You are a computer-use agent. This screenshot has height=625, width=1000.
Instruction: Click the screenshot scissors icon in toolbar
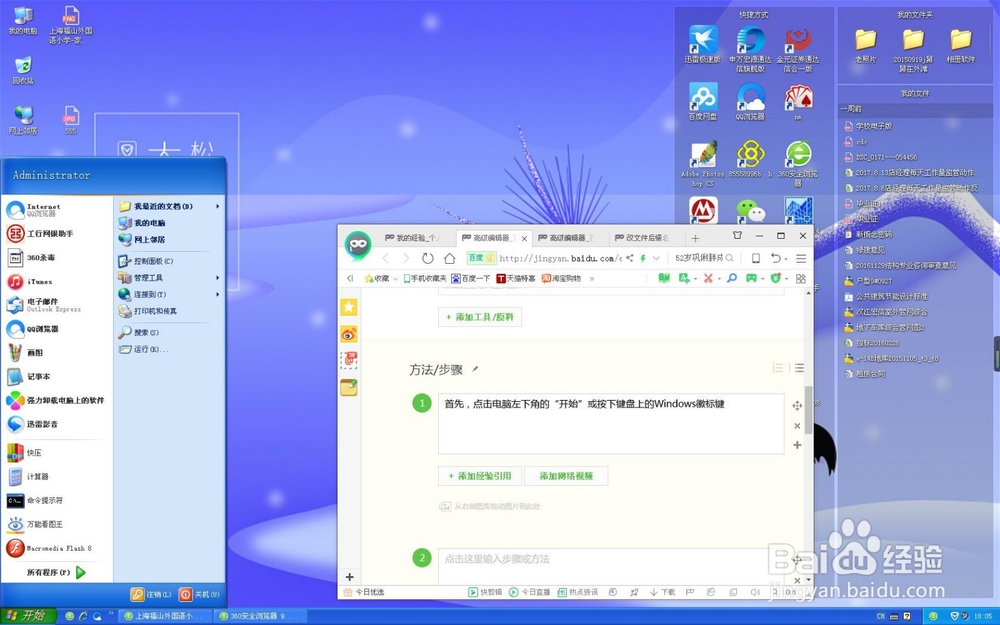point(708,278)
